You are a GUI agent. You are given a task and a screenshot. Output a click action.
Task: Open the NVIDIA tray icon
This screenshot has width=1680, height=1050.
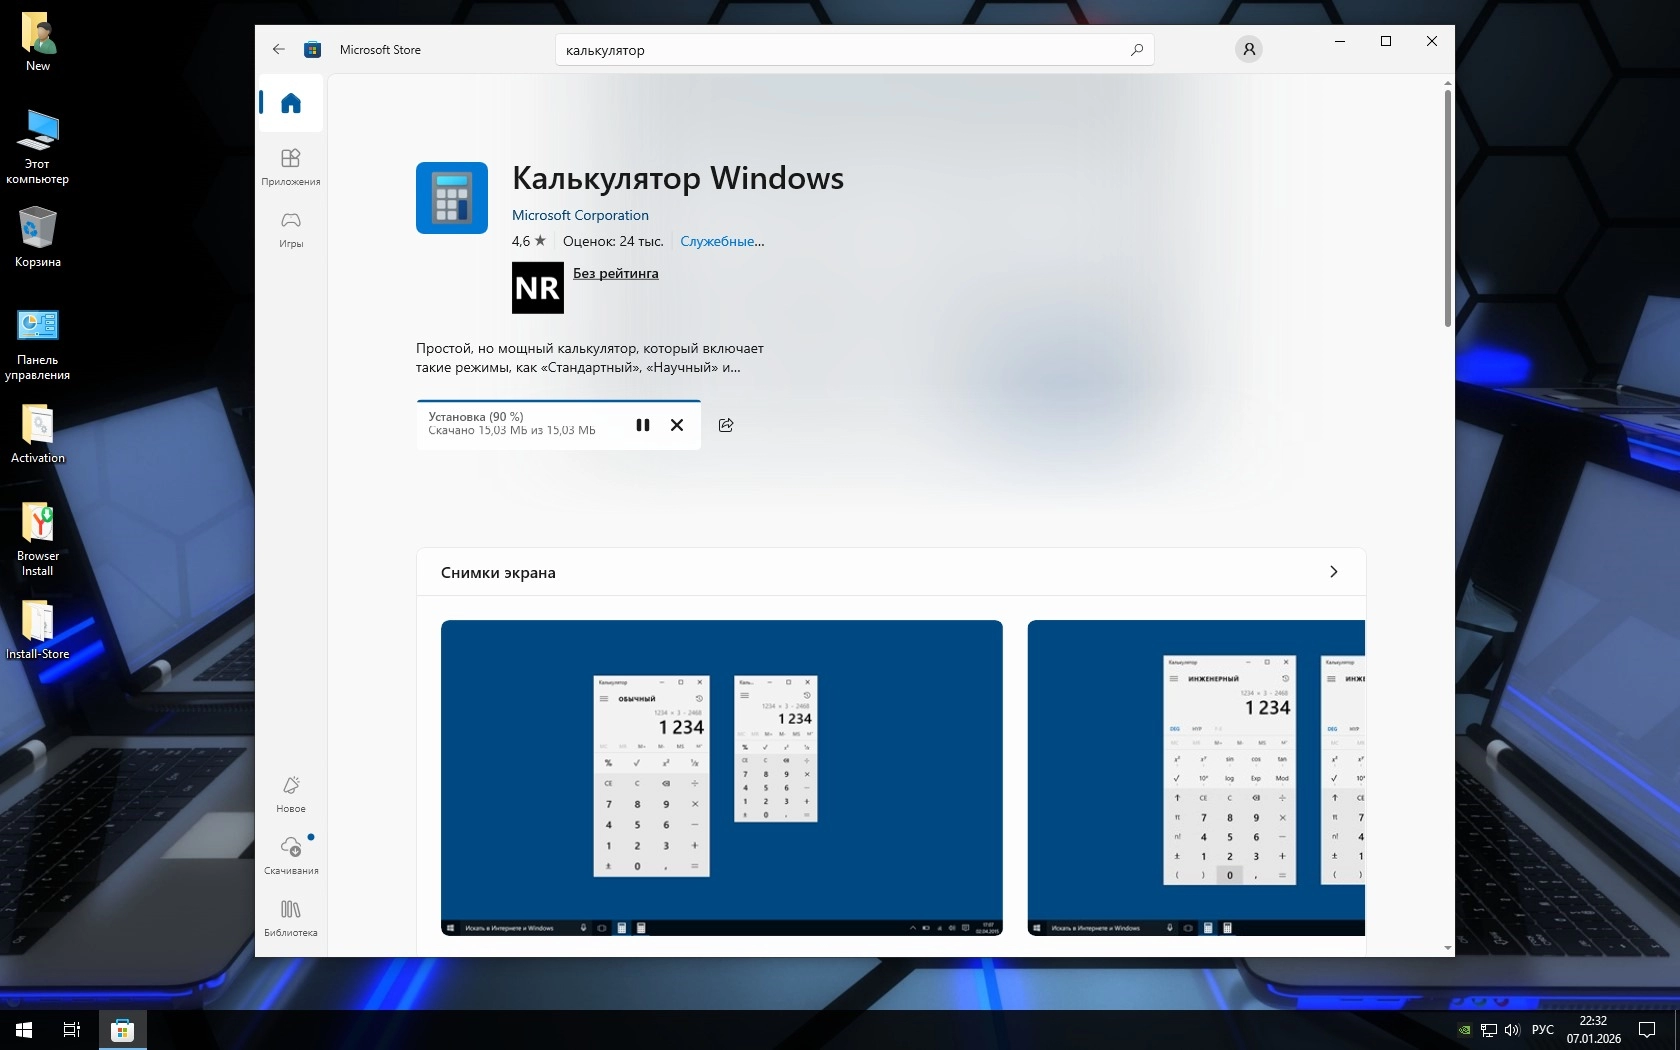pyautogui.click(x=1464, y=1030)
